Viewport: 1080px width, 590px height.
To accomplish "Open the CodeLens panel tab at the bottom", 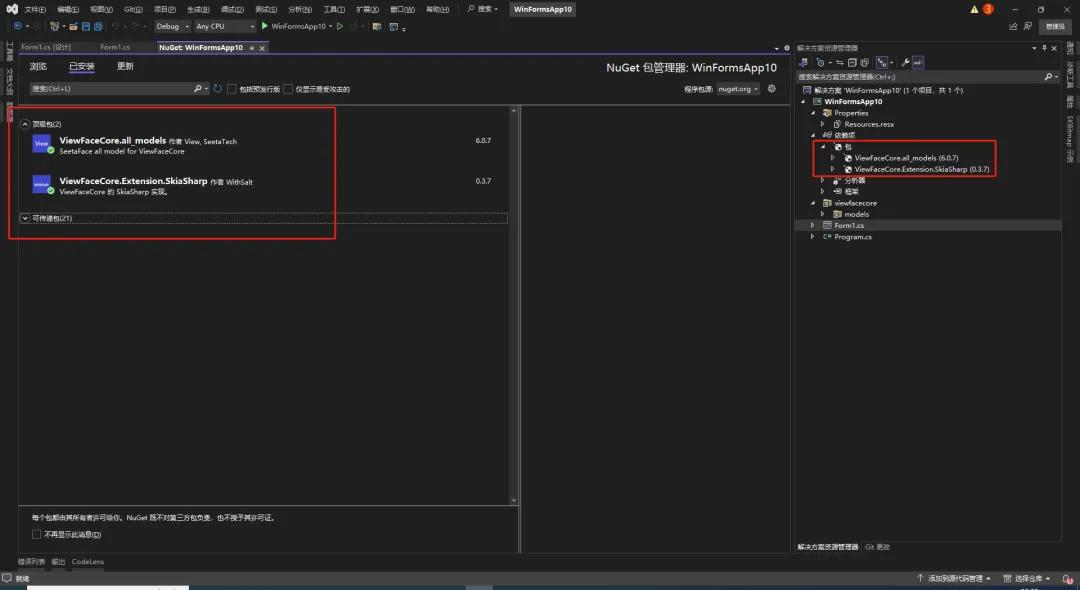I will pos(88,562).
